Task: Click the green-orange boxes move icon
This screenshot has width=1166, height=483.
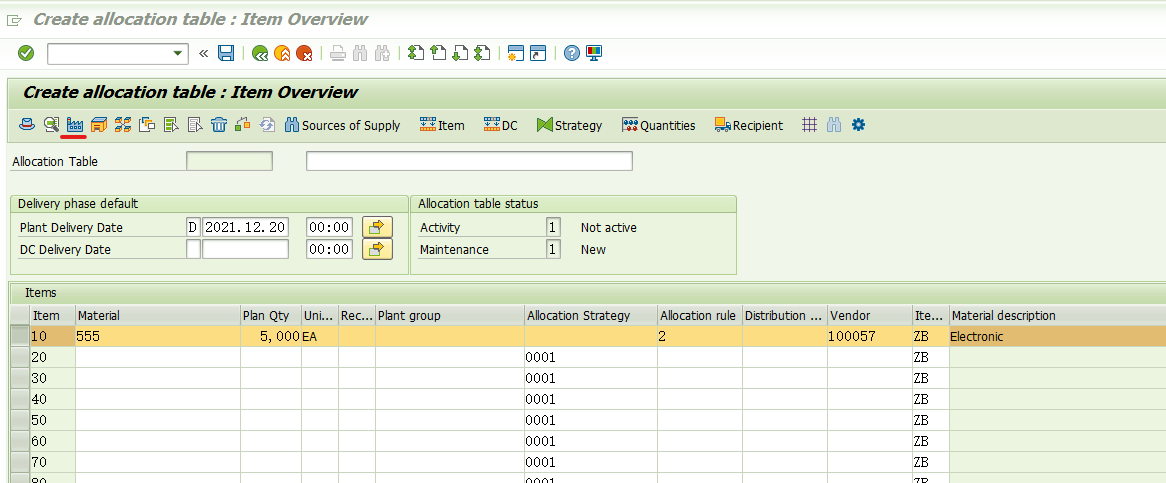Action: click(x=242, y=125)
